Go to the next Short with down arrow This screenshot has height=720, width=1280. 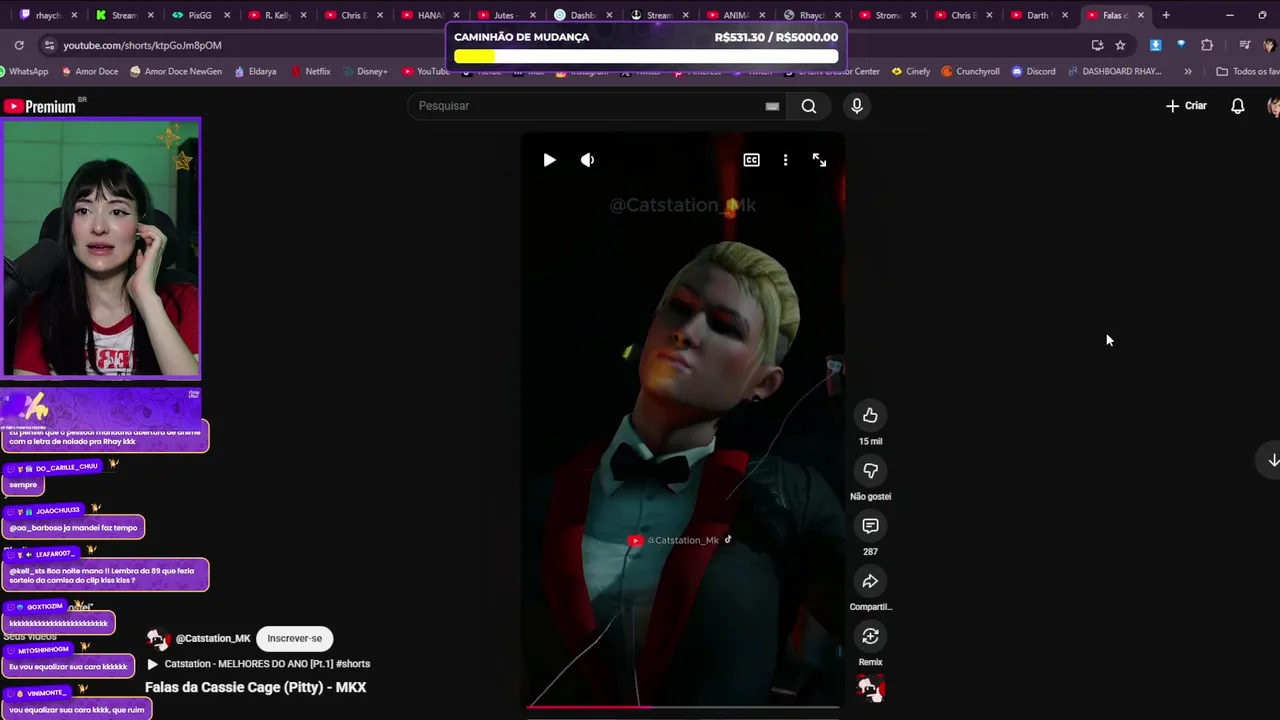coord(1272,460)
